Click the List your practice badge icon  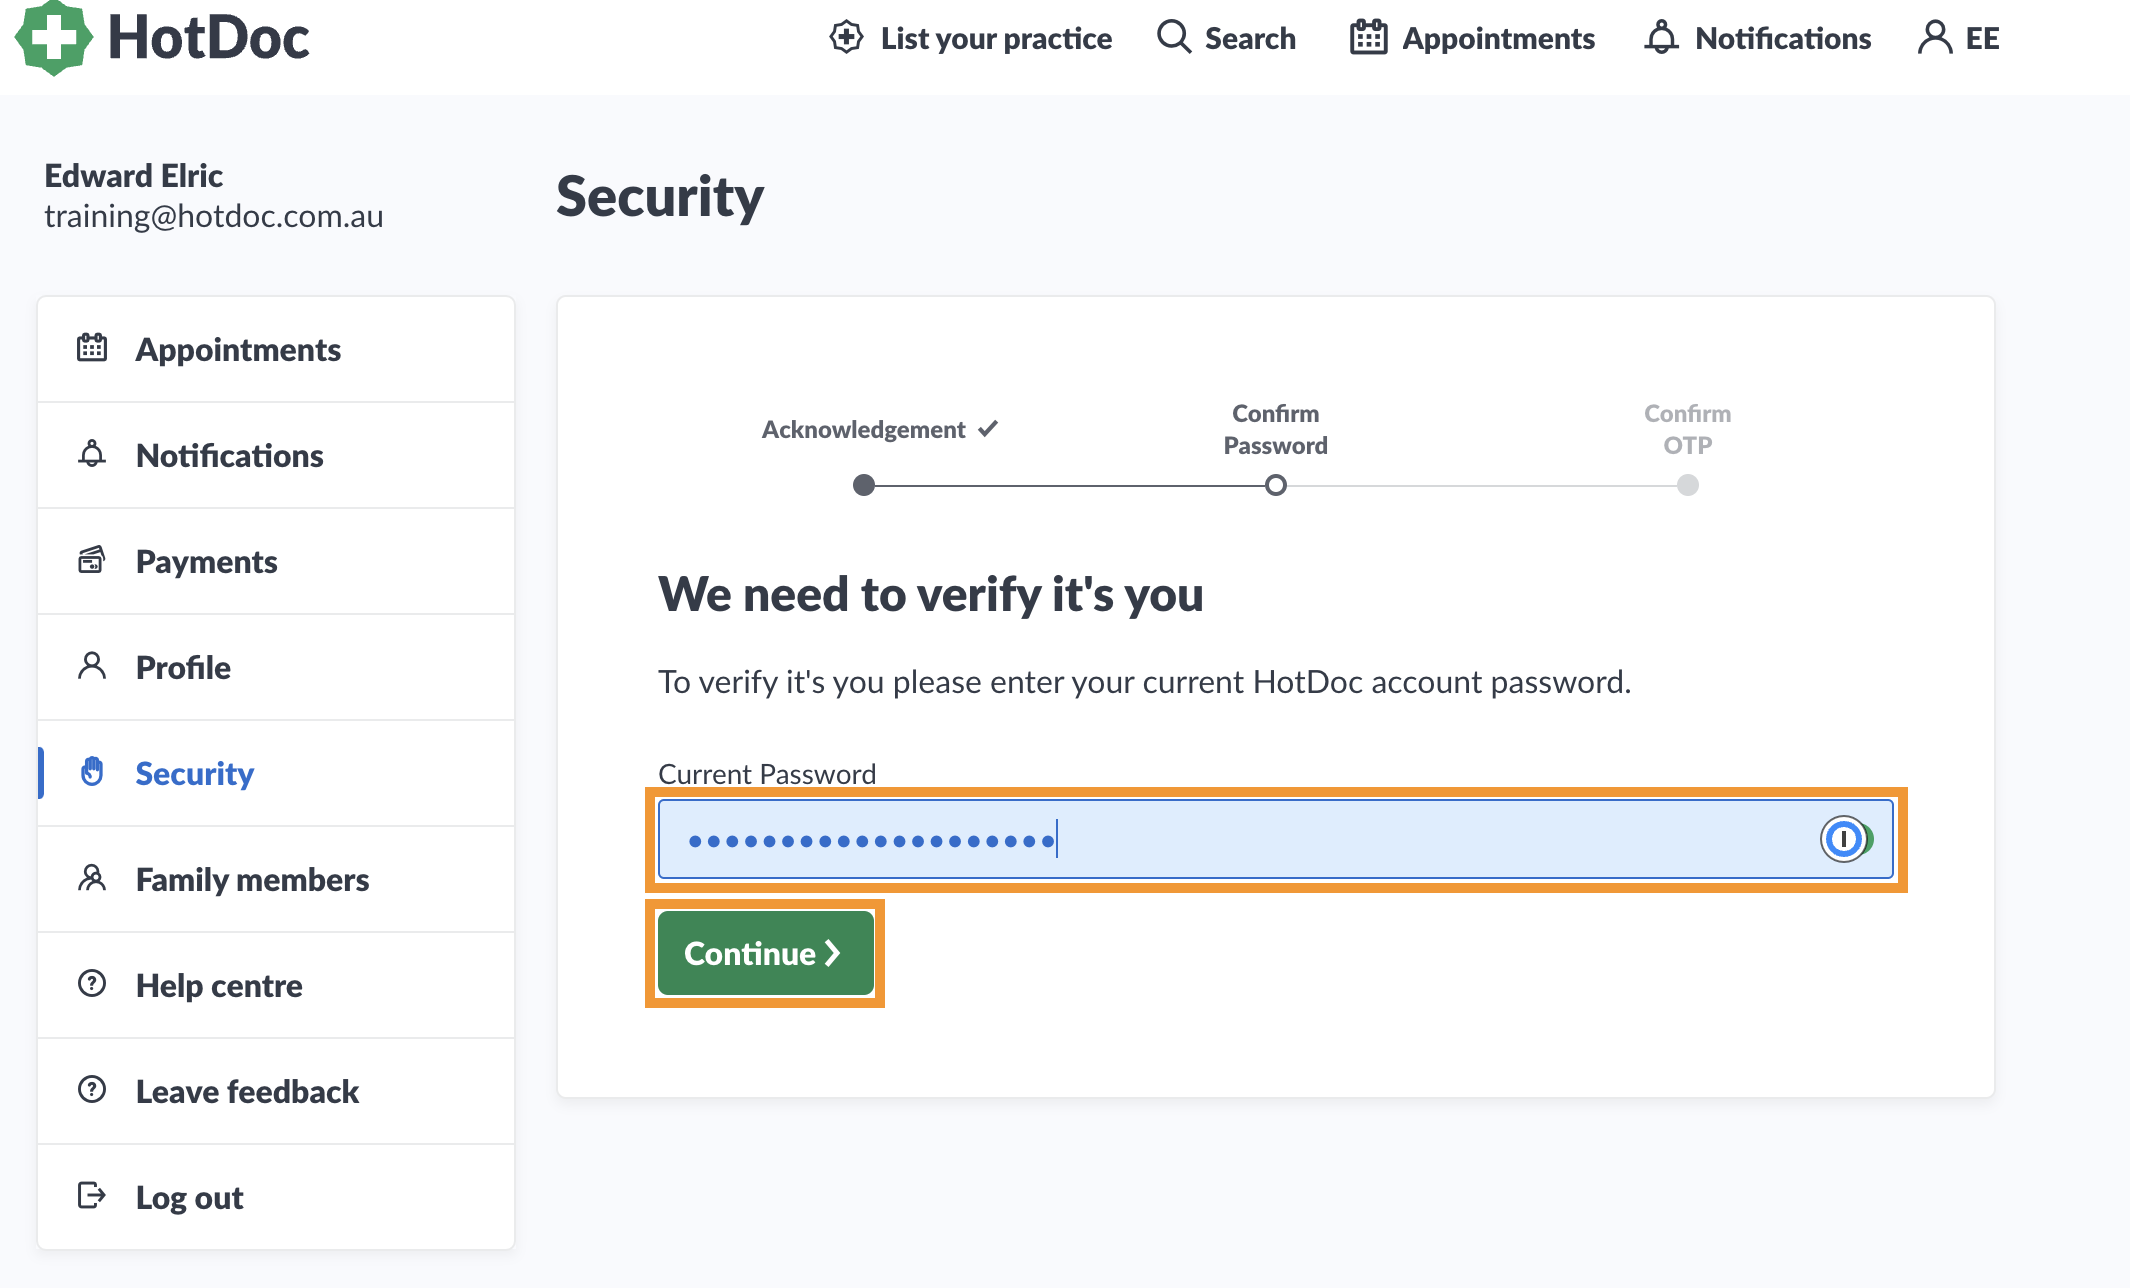coord(846,37)
